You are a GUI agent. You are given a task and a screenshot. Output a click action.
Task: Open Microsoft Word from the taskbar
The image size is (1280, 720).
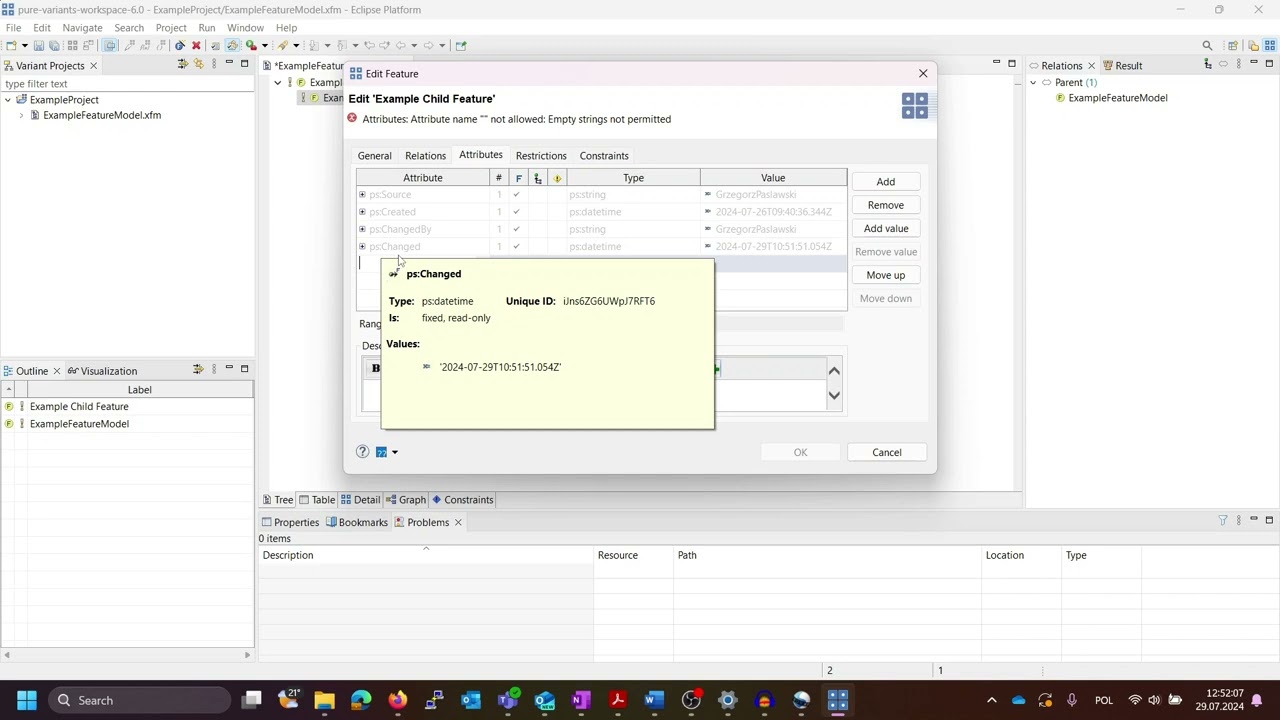click(x=654, y=700)
